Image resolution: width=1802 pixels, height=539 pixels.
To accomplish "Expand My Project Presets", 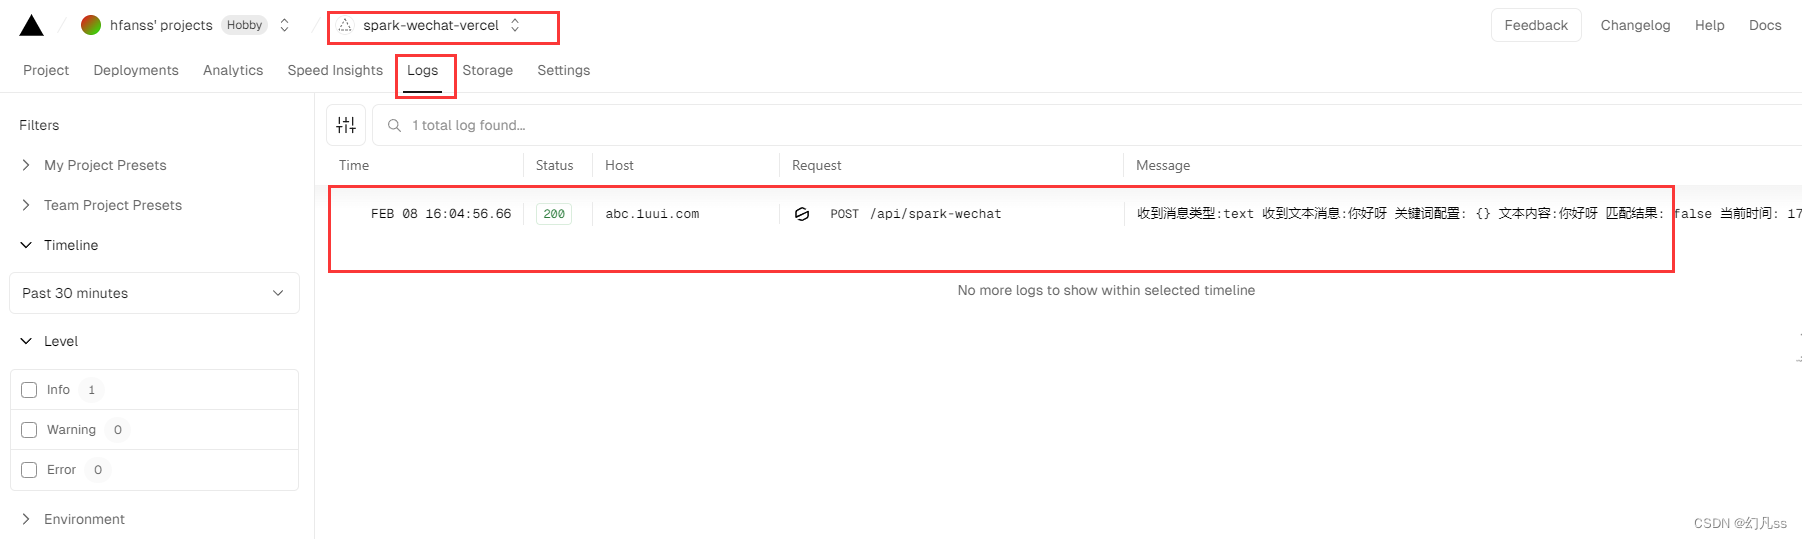I will [x=105, y=165].
